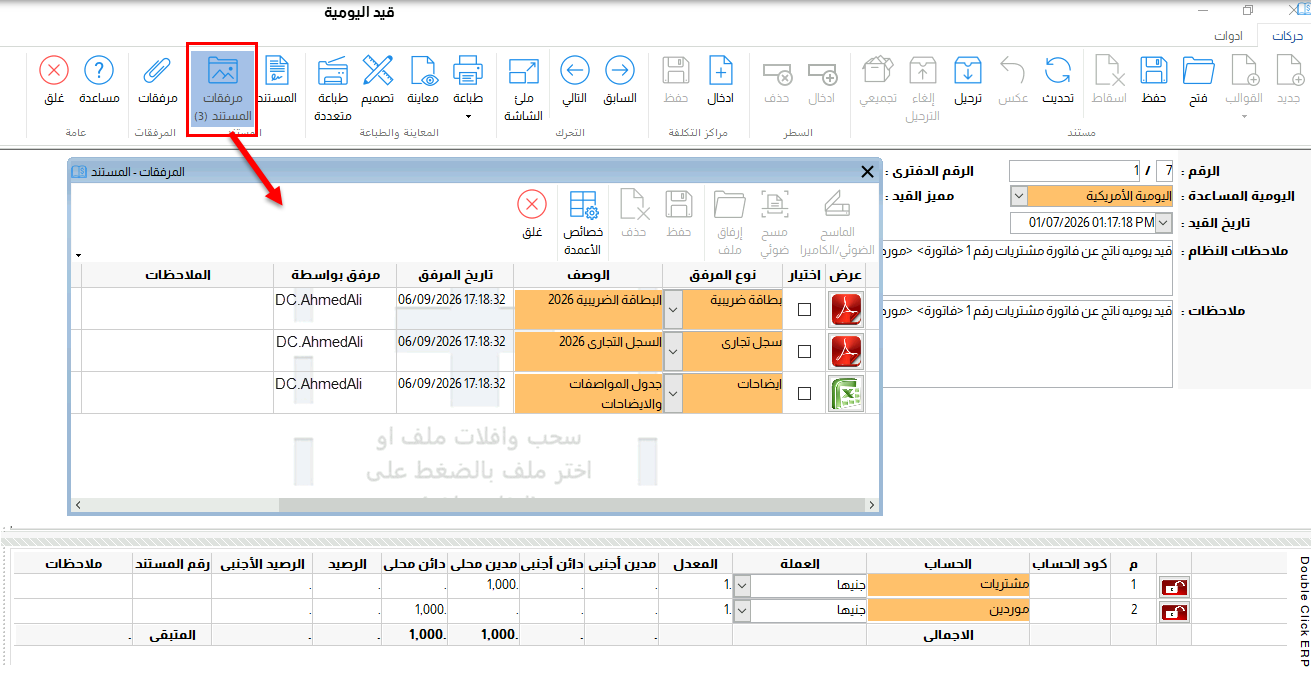Click the post (ترحيل) icon
The width and height of the screenshot is (1311, 691).
pos(966,80)
